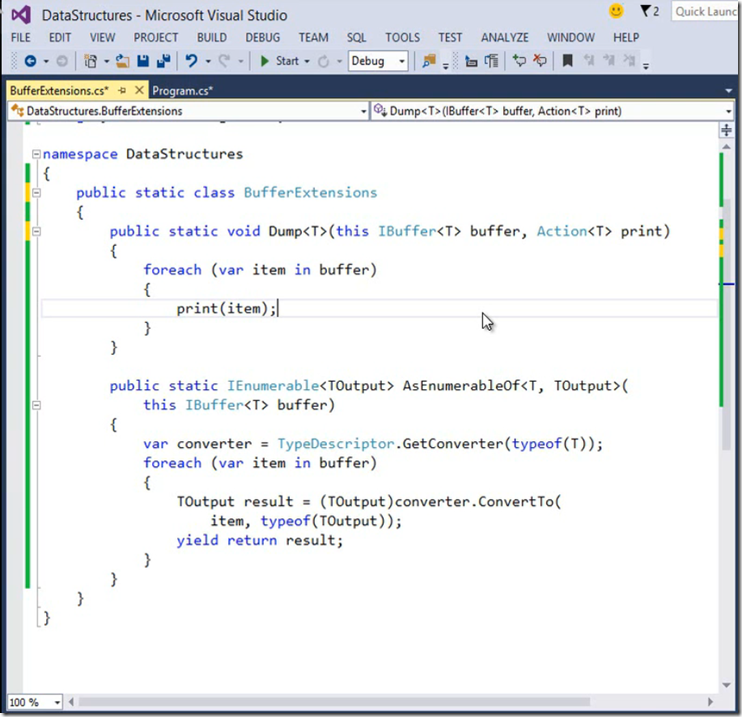The image size is (742, 717).
Task: Click the Increase Indent toolbar icon
Action: coord(491,61)
